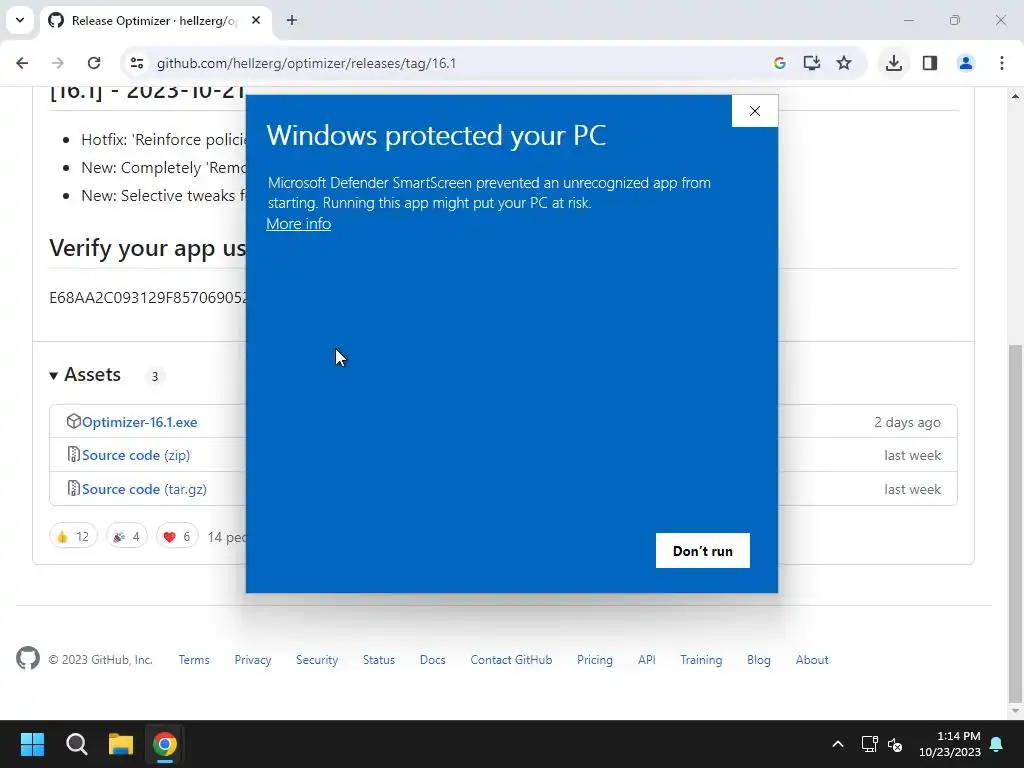The width and height of the screenshot is (1024, 768).
Task: Open the About footer link
Action: 812,660
